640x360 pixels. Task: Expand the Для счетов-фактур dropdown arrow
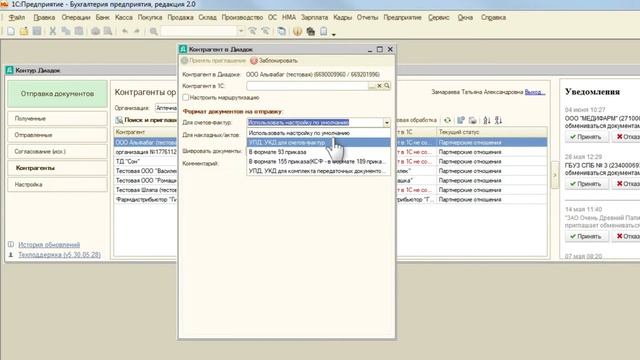pos(386,122)
